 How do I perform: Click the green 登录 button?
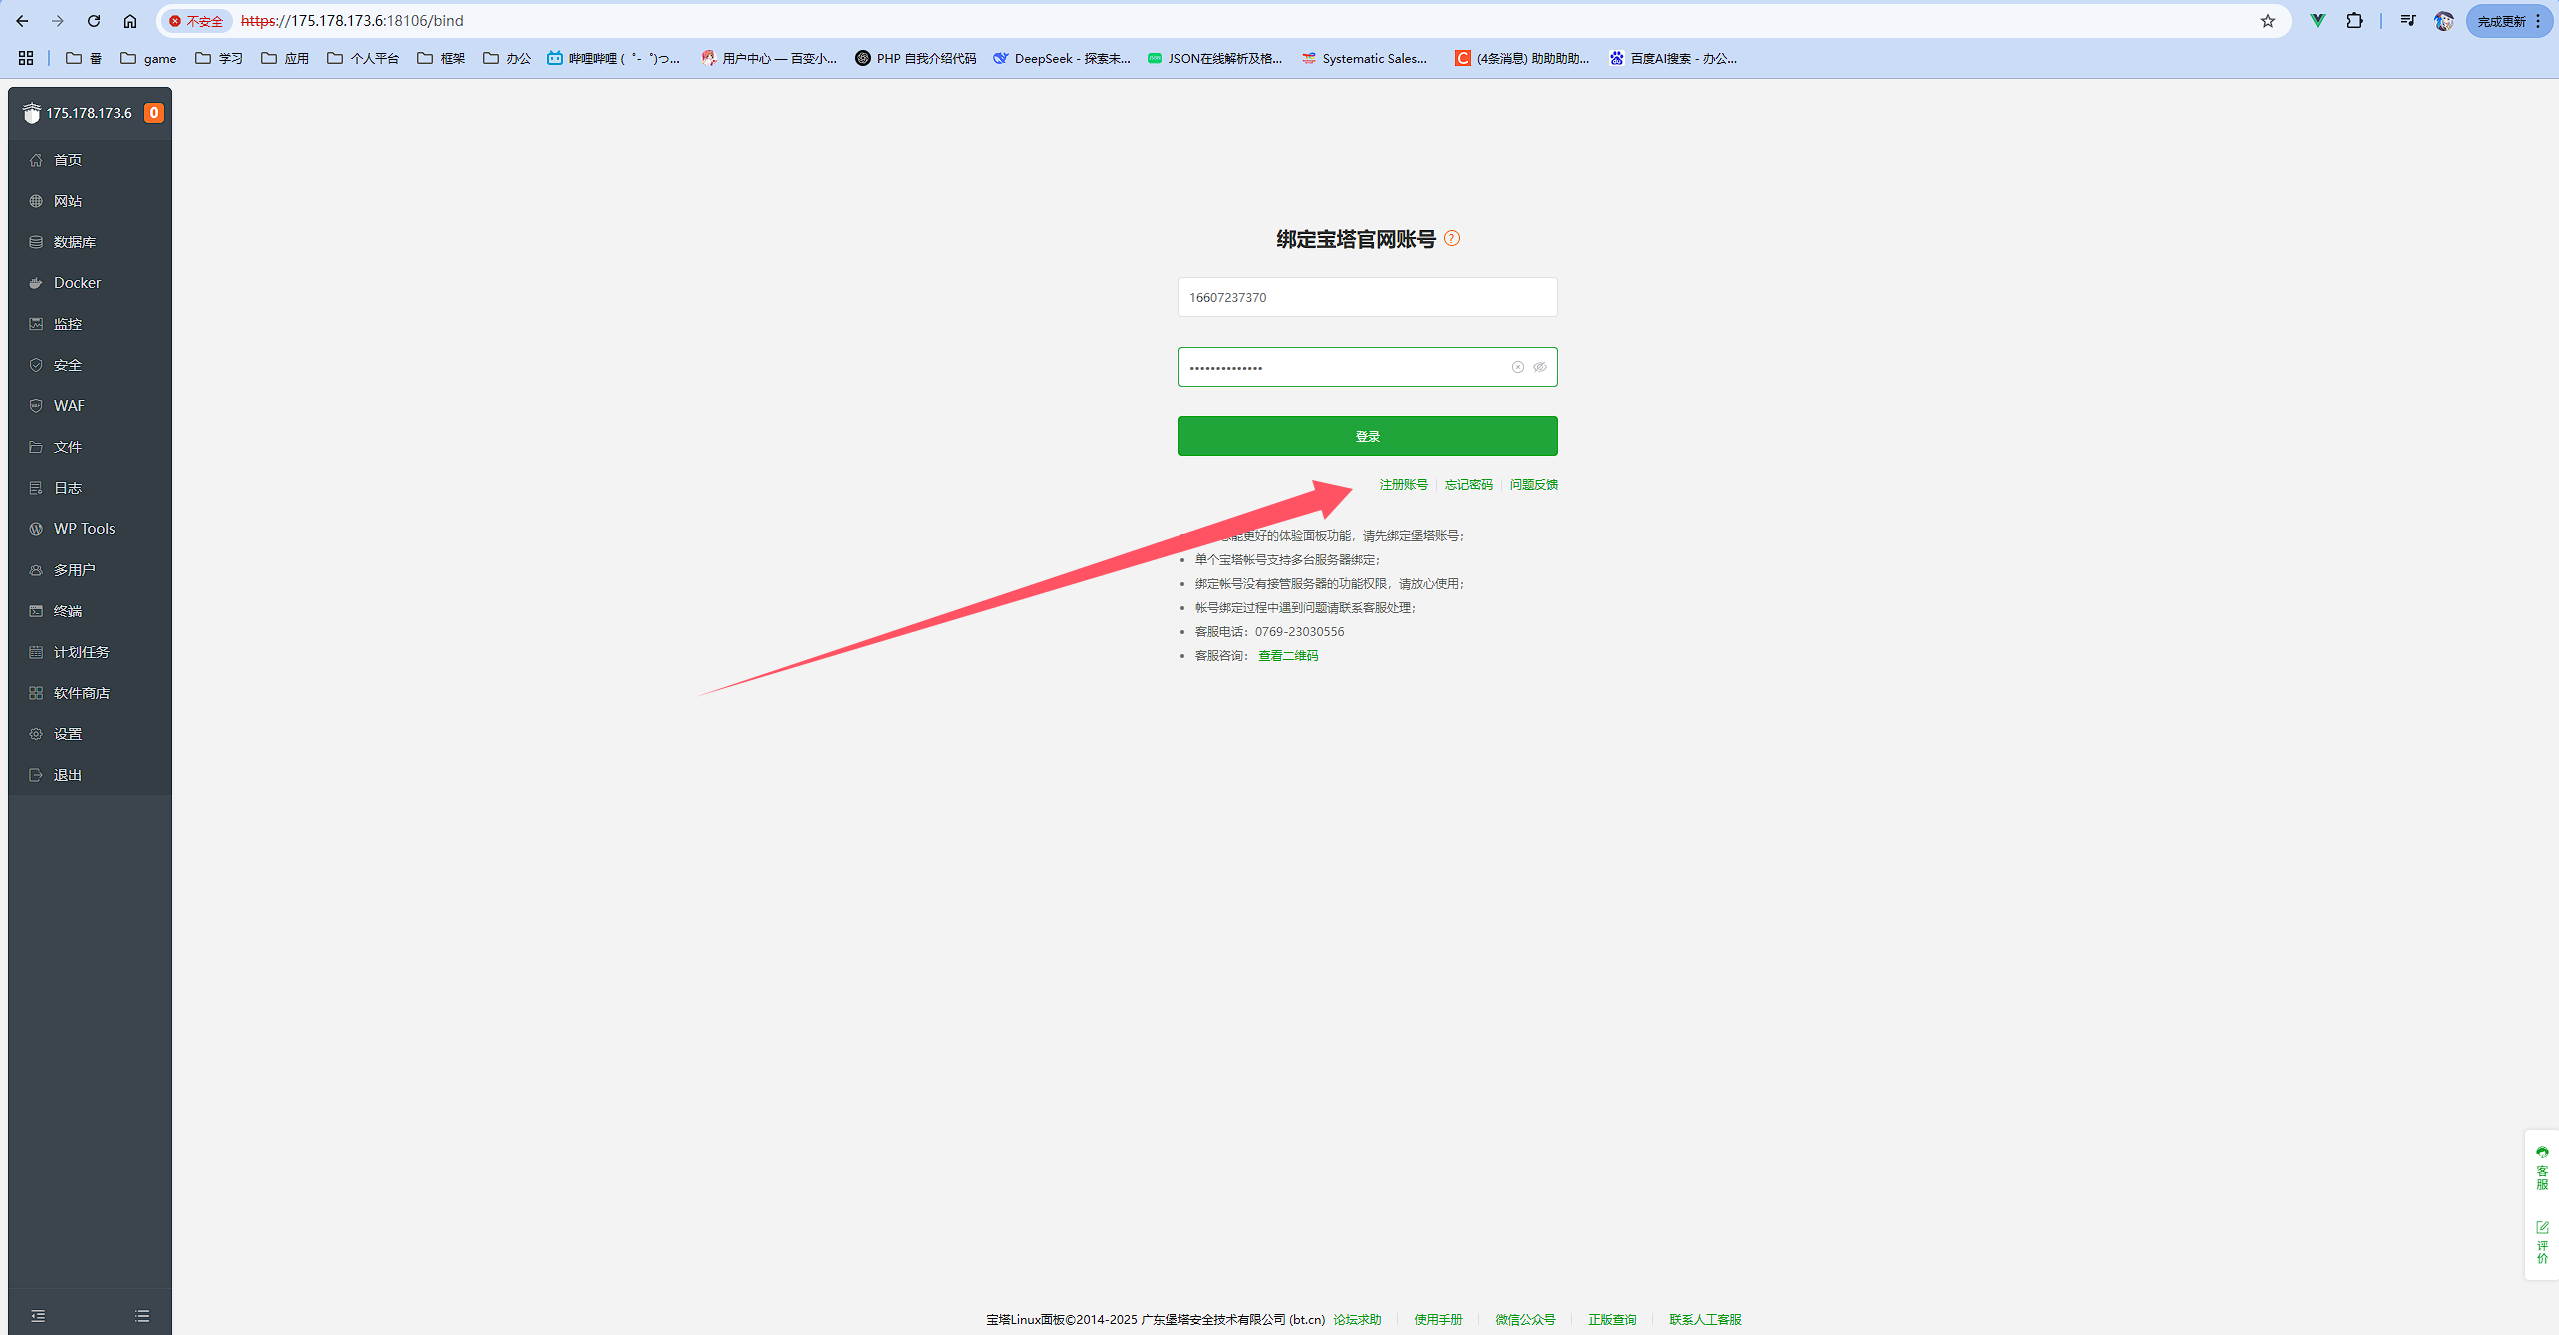[x=1367, y=436]
